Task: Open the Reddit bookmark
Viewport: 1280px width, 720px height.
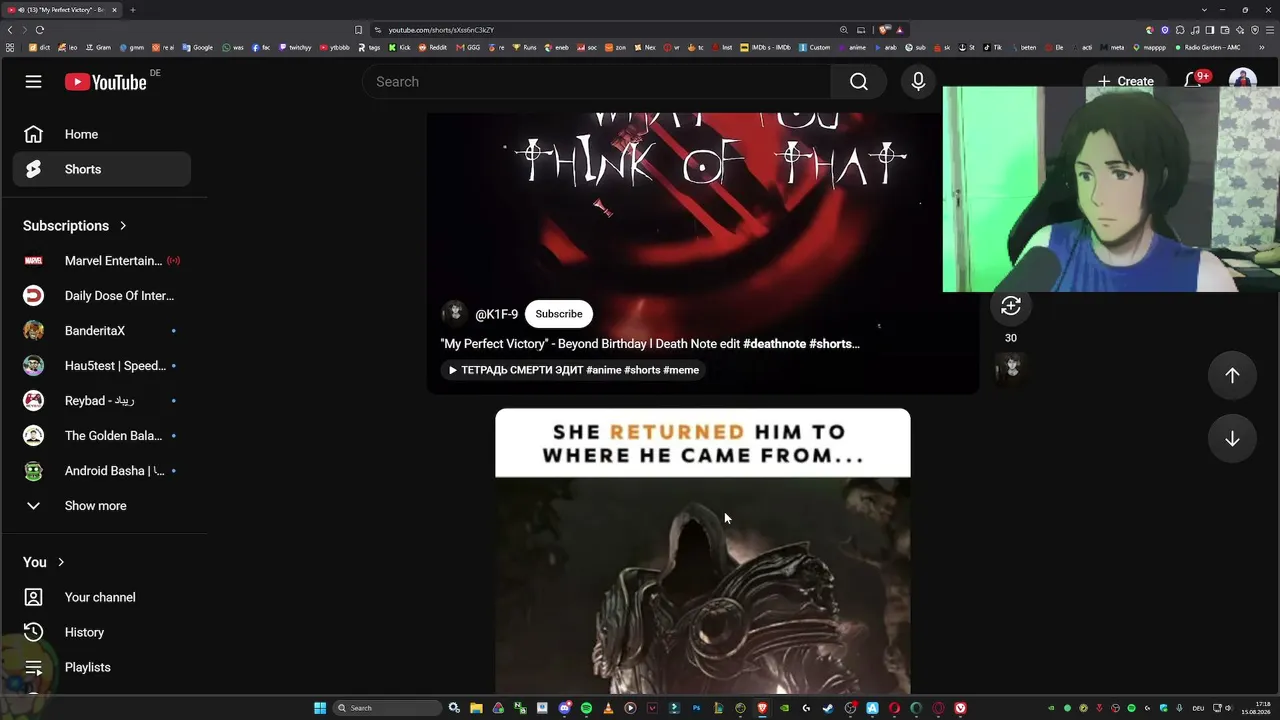Action: (x=433, y=47)
